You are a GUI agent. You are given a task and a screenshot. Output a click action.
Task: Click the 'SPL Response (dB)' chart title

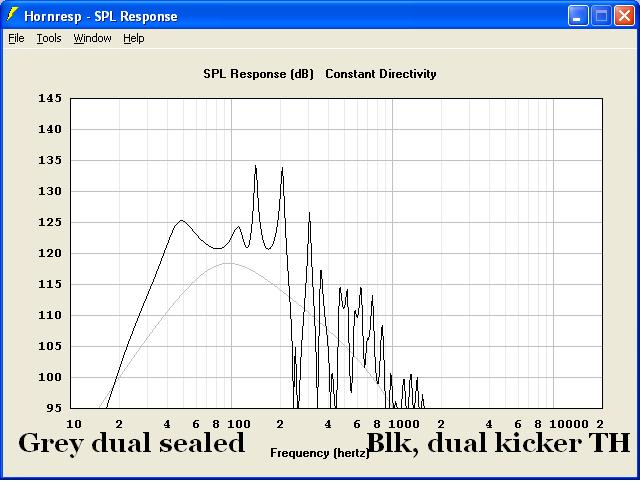pos(258,74)
